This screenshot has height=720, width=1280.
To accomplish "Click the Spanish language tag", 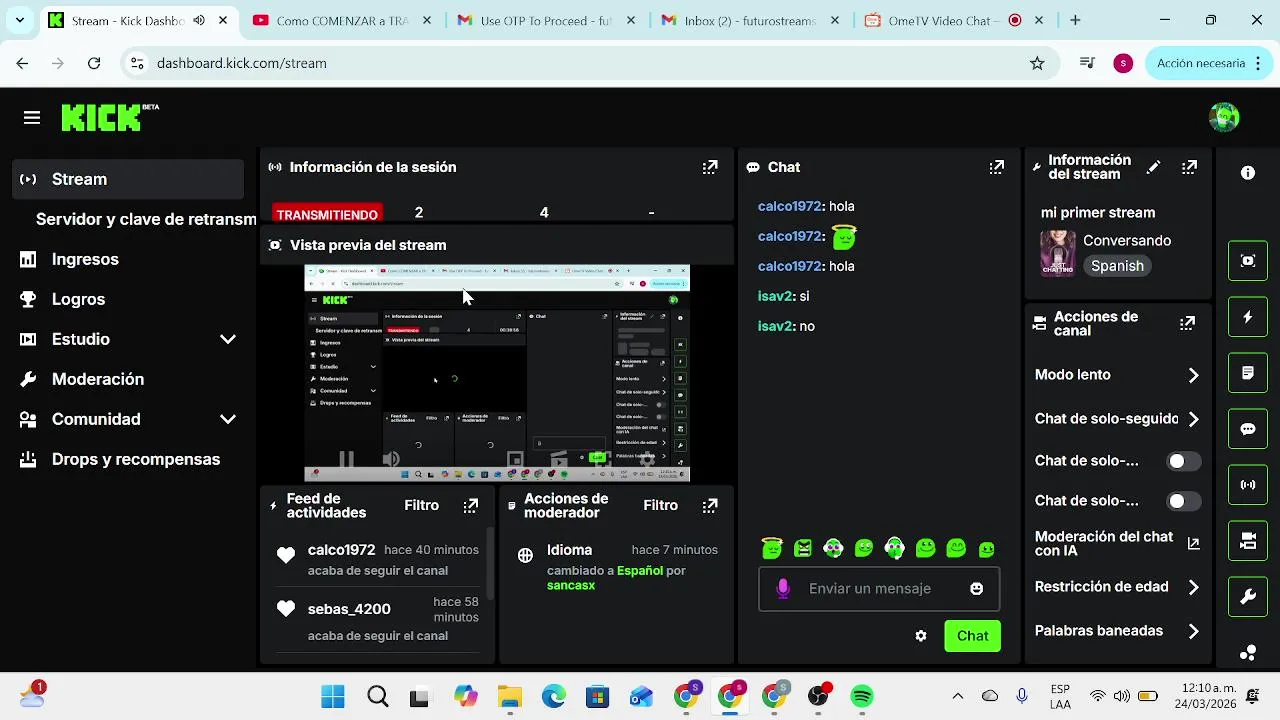I will pyautogui.click(x=1117, y=266).
